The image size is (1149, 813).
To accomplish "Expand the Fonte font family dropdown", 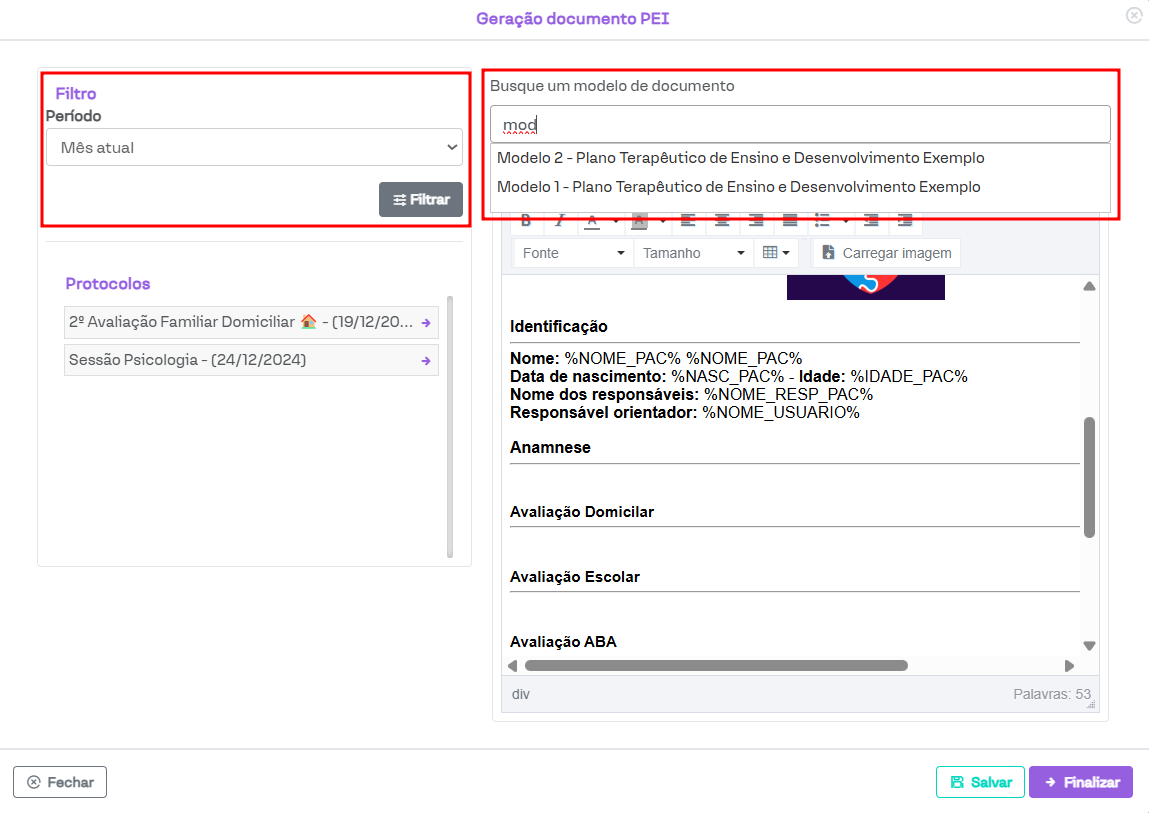I will pyautogui.click(x=573, y=253).
